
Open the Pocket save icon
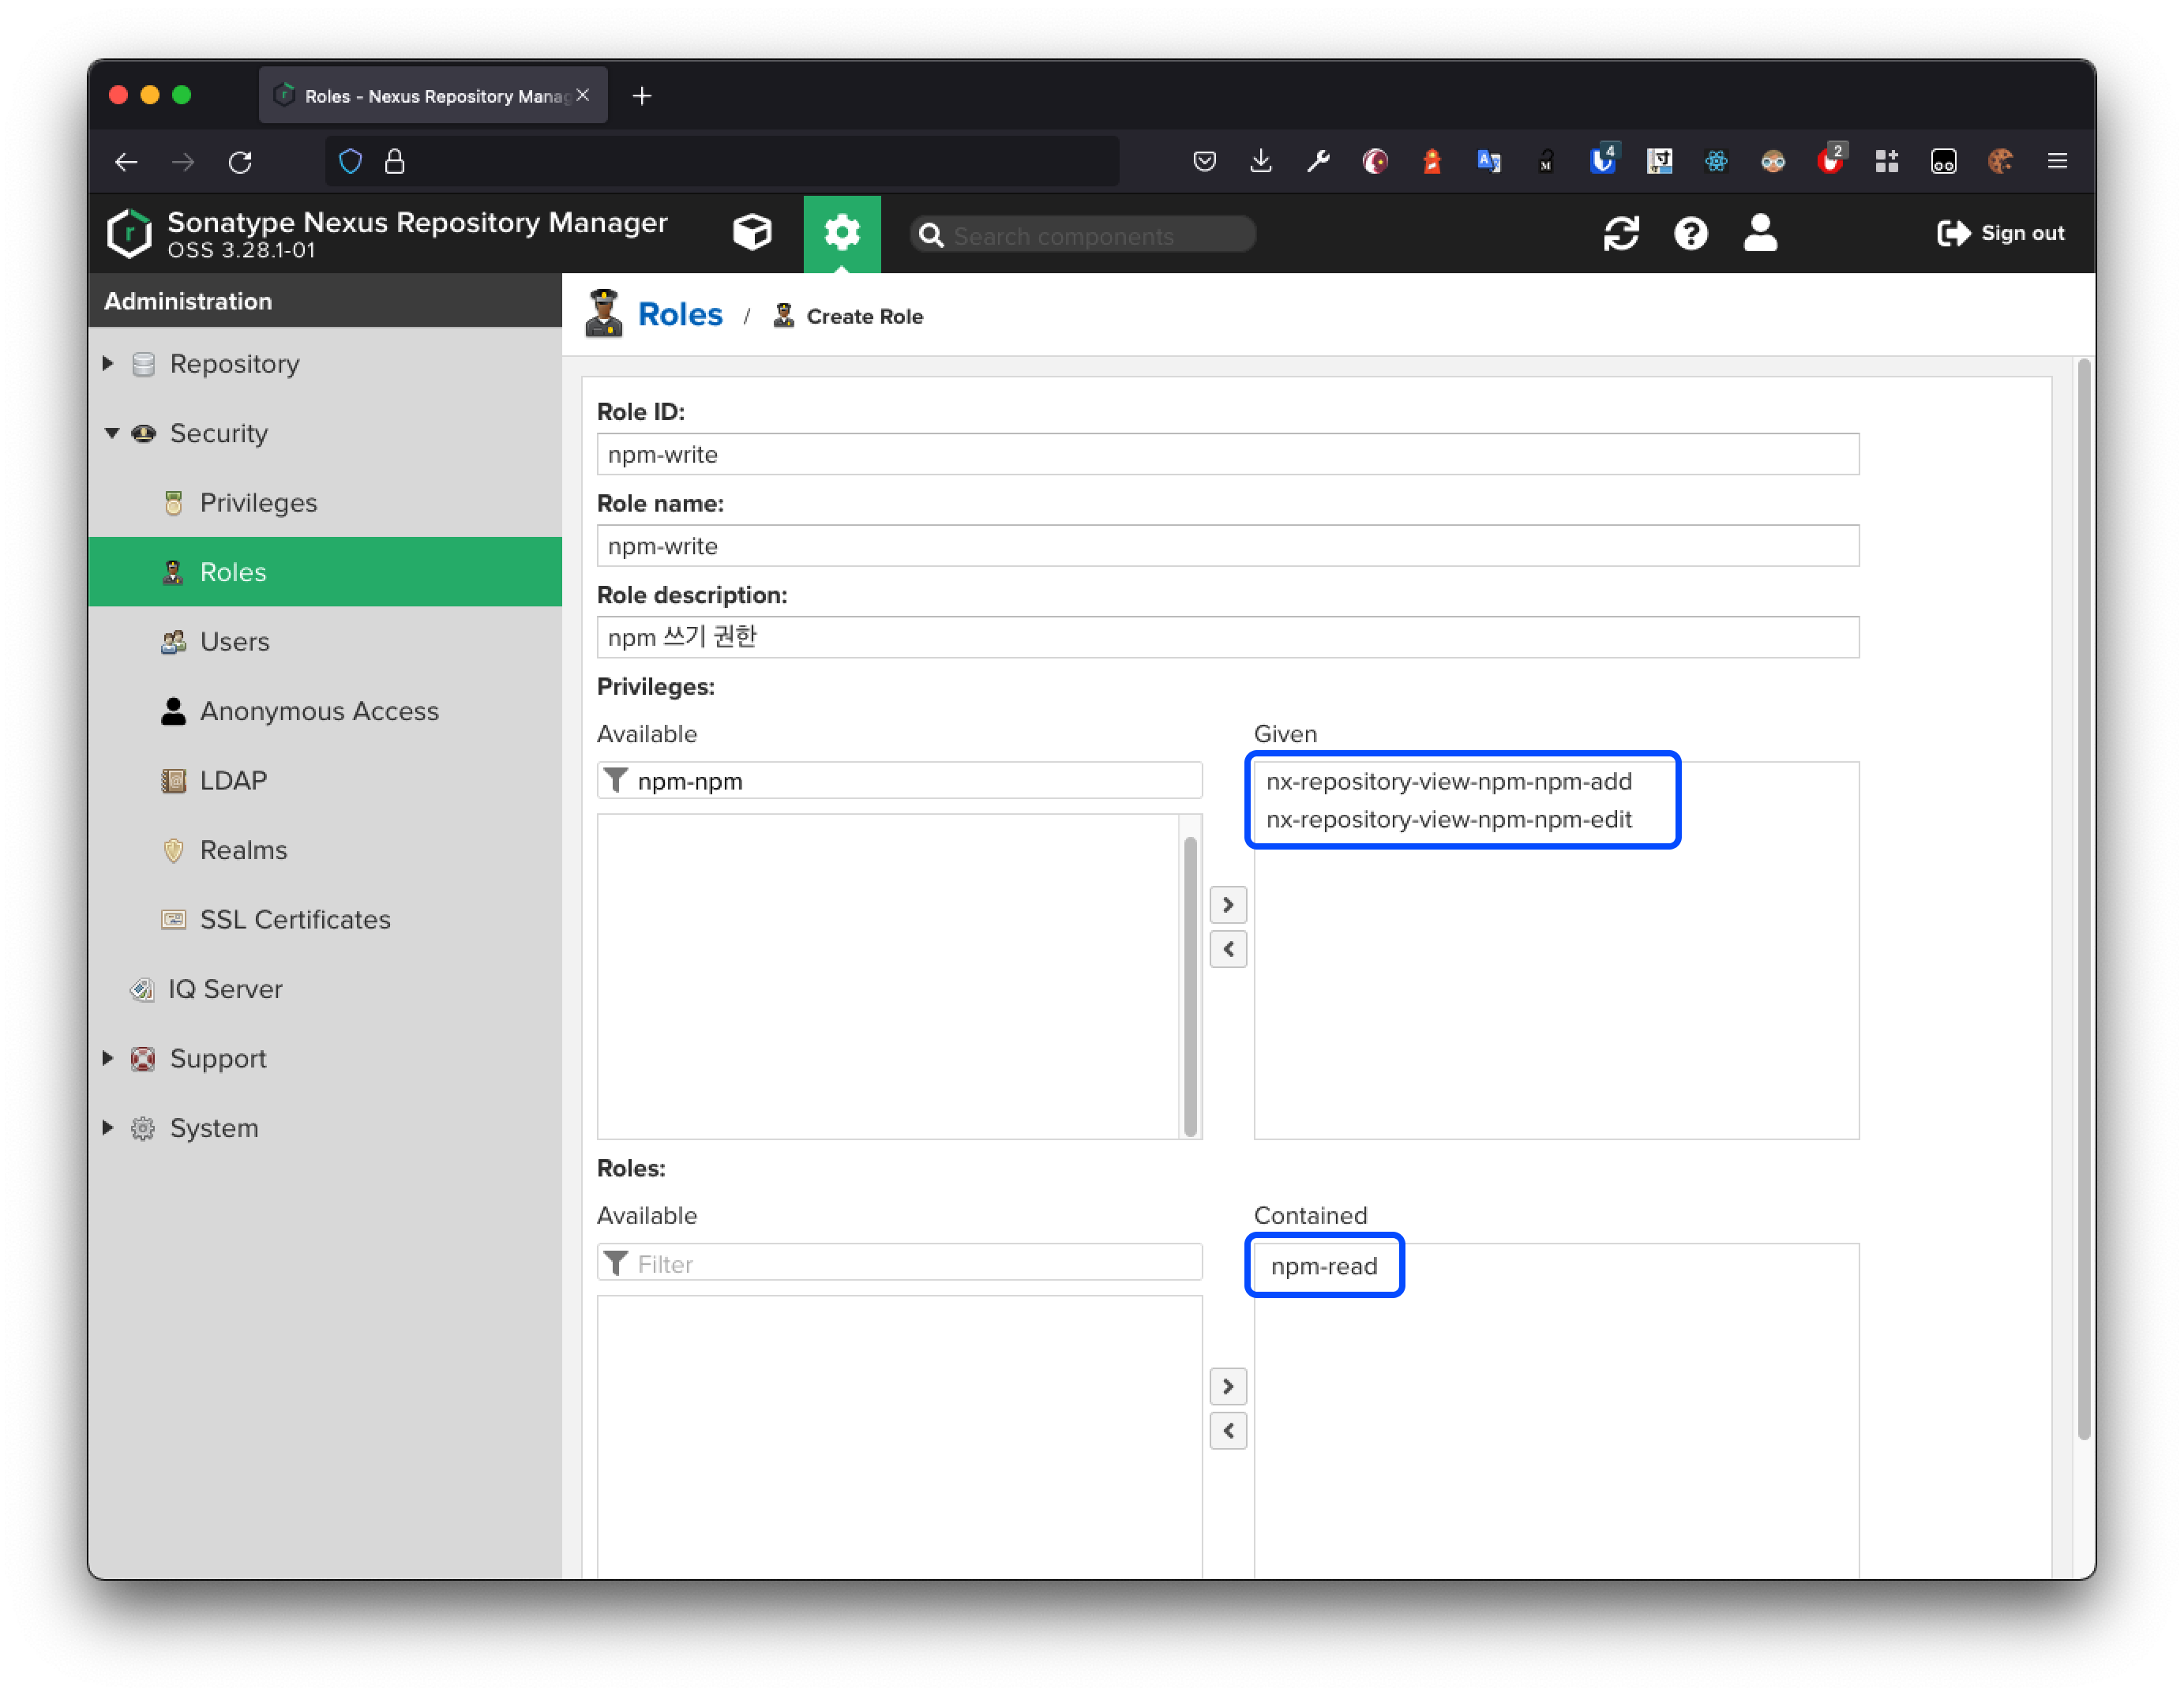(x=1204, y=161)
